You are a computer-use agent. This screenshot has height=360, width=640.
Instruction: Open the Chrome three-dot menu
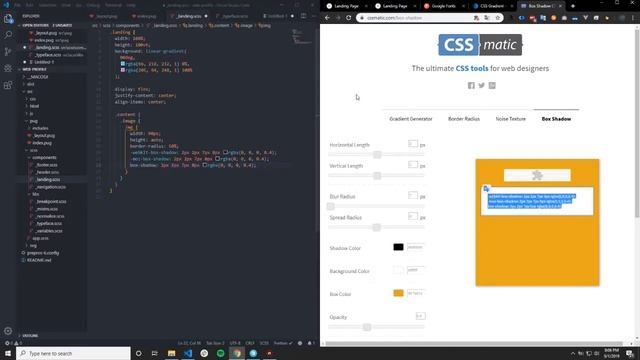point(633,18)
